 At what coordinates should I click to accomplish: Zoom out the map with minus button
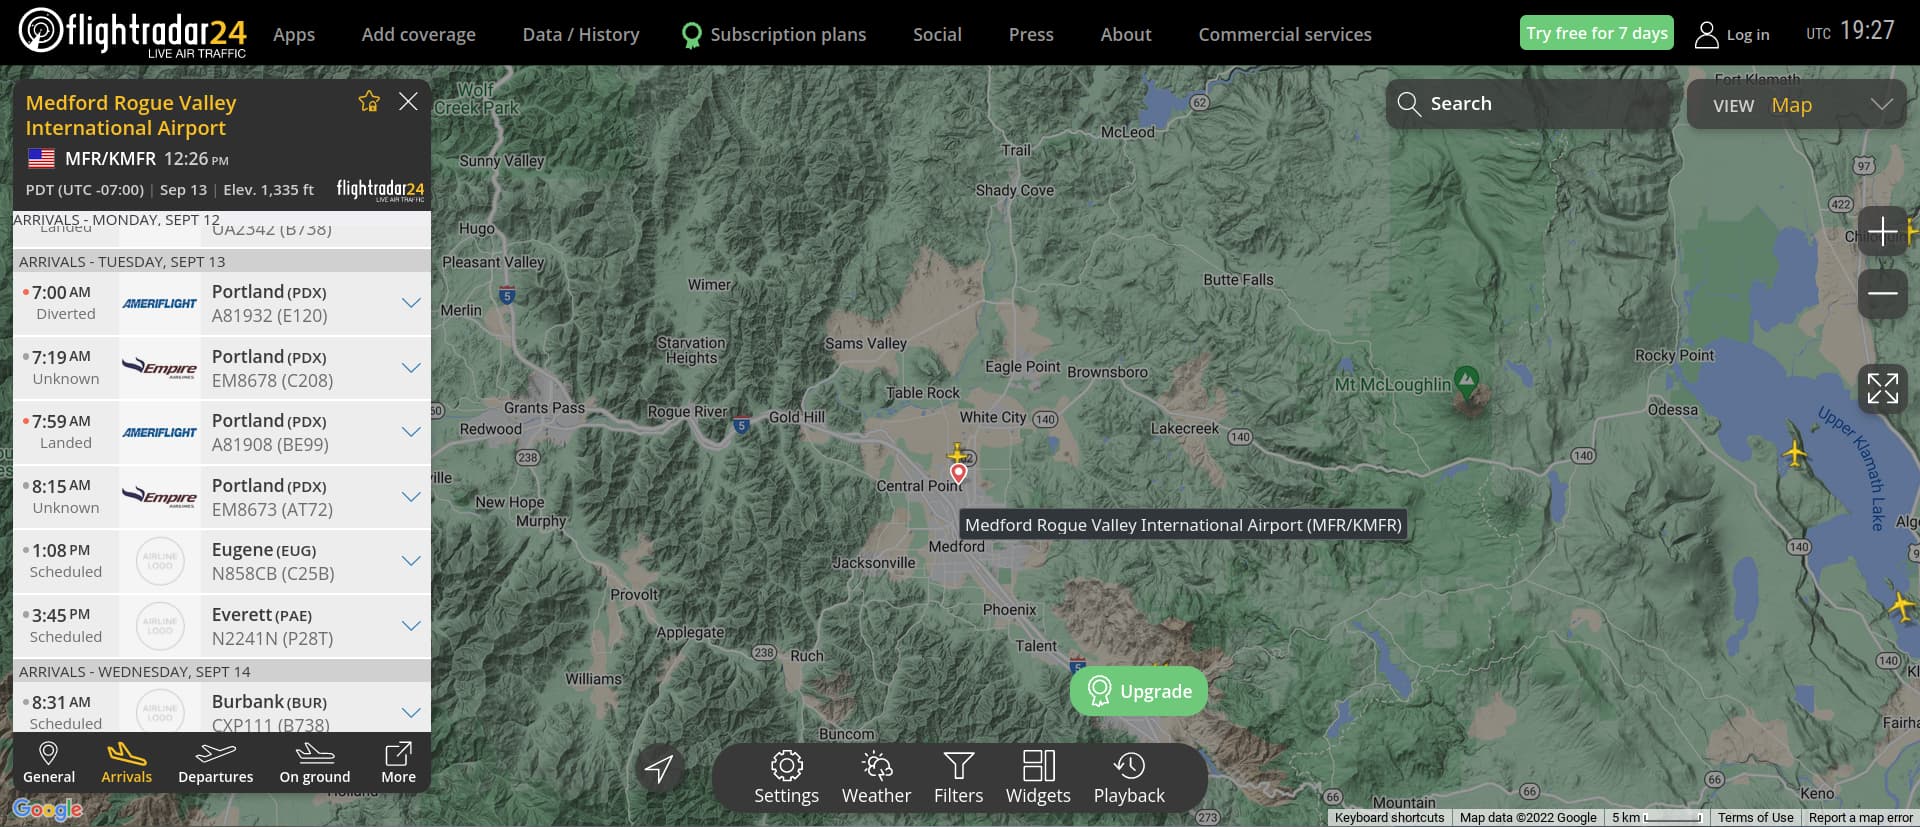1882,293
